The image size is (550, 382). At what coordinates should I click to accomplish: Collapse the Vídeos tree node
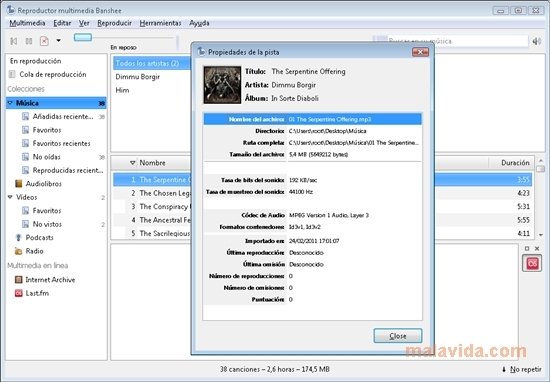[10, 197]
